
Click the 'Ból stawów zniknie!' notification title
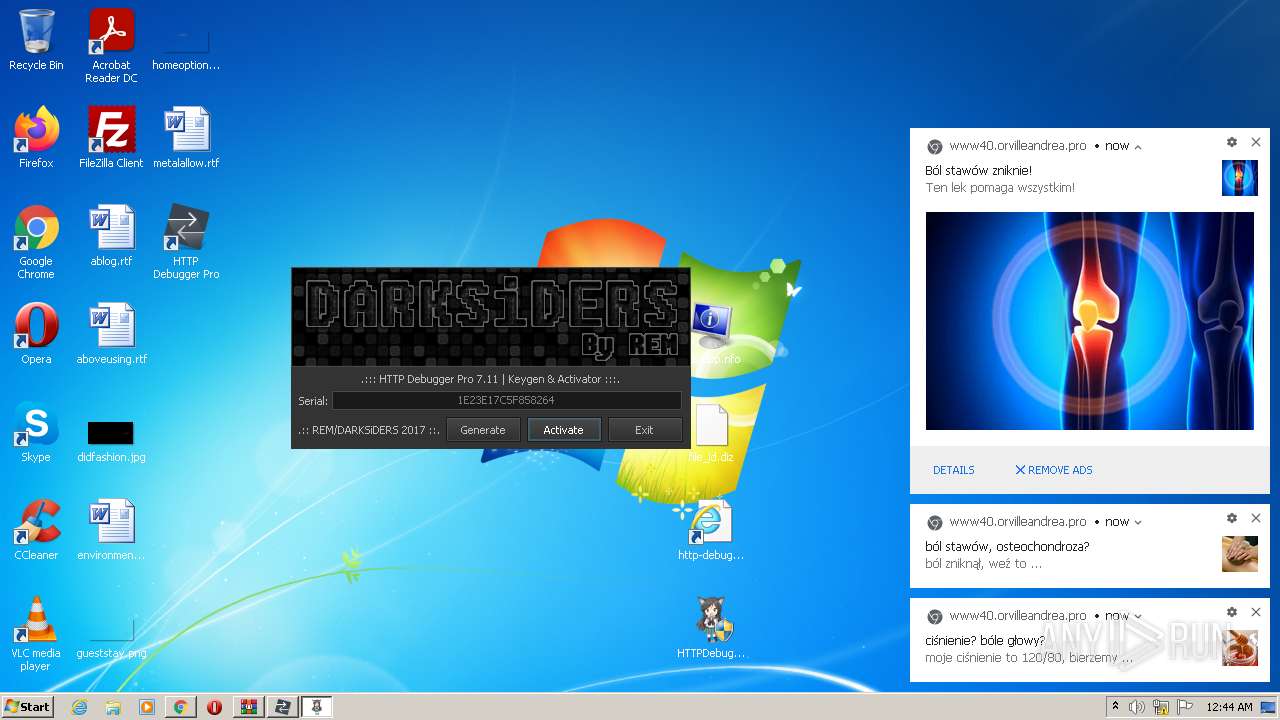[979, 171]
